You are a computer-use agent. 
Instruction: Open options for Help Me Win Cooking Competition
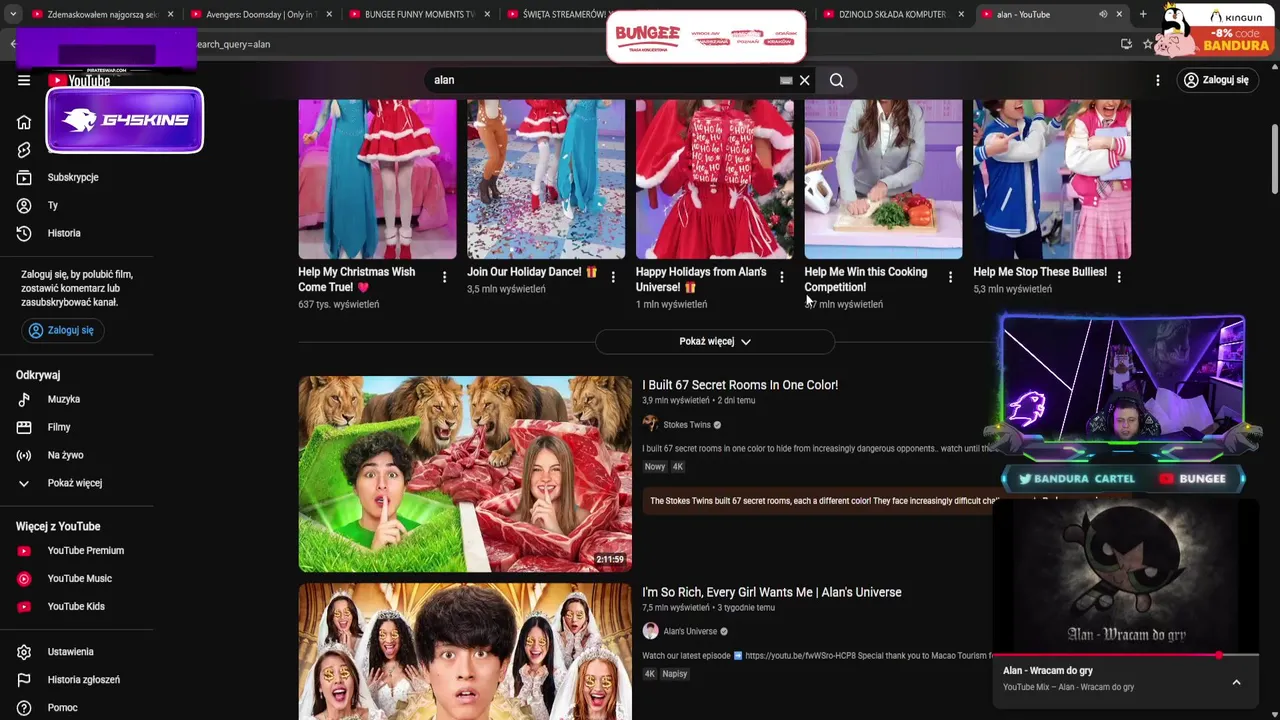(x=950, y=277)
